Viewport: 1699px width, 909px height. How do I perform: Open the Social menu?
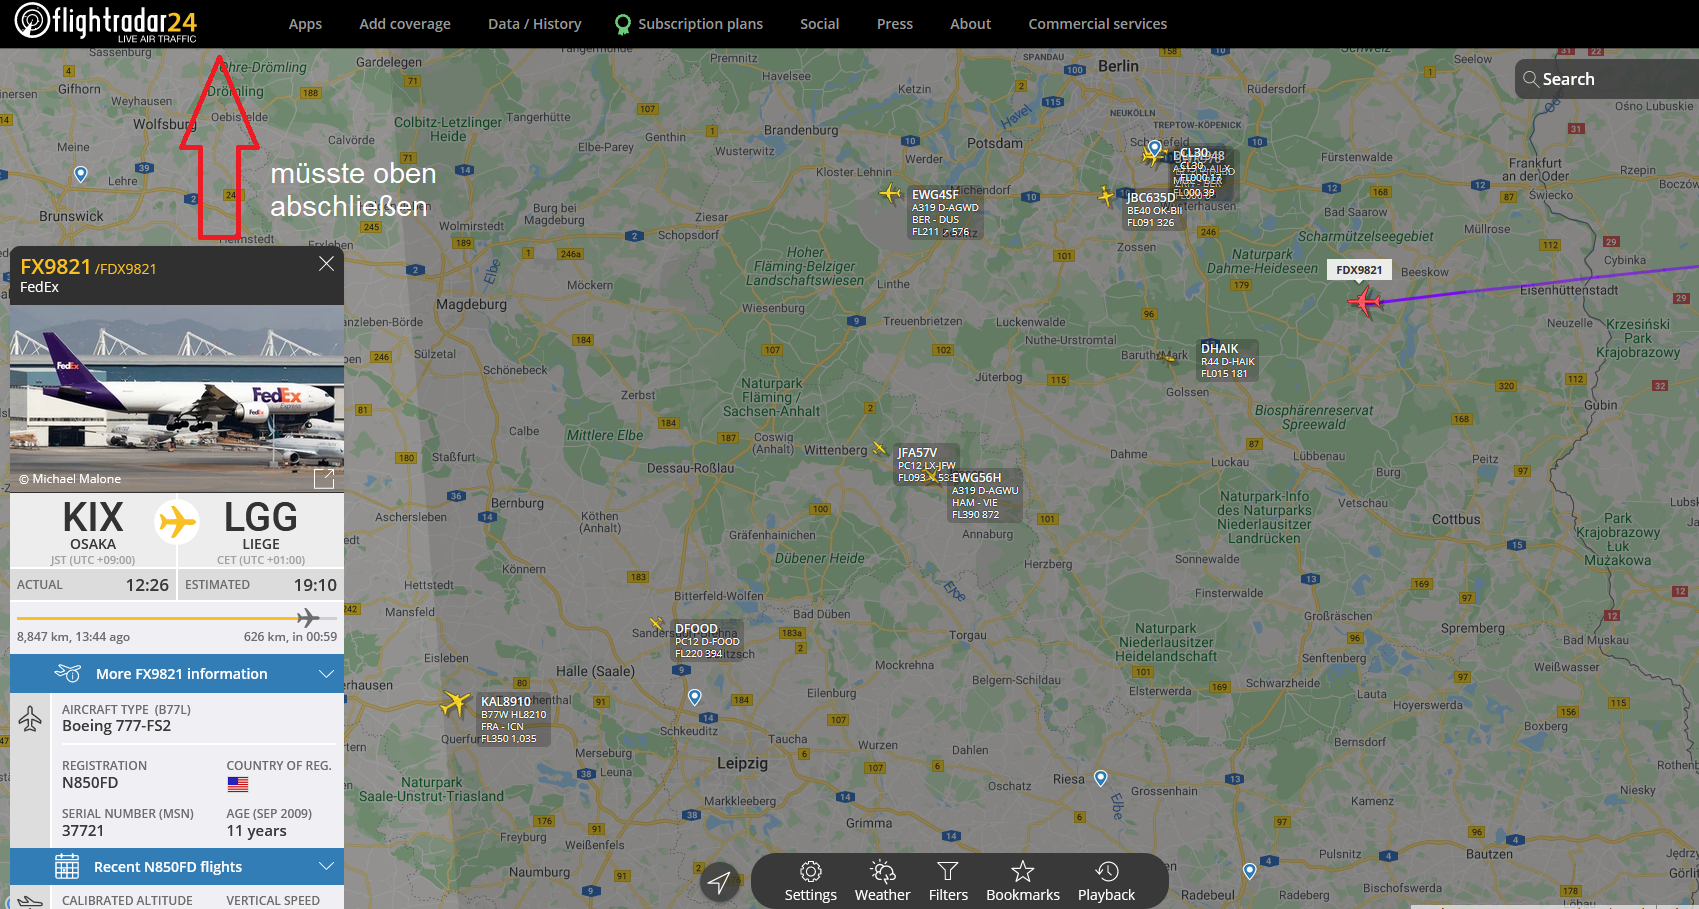(x=820, y=24)
